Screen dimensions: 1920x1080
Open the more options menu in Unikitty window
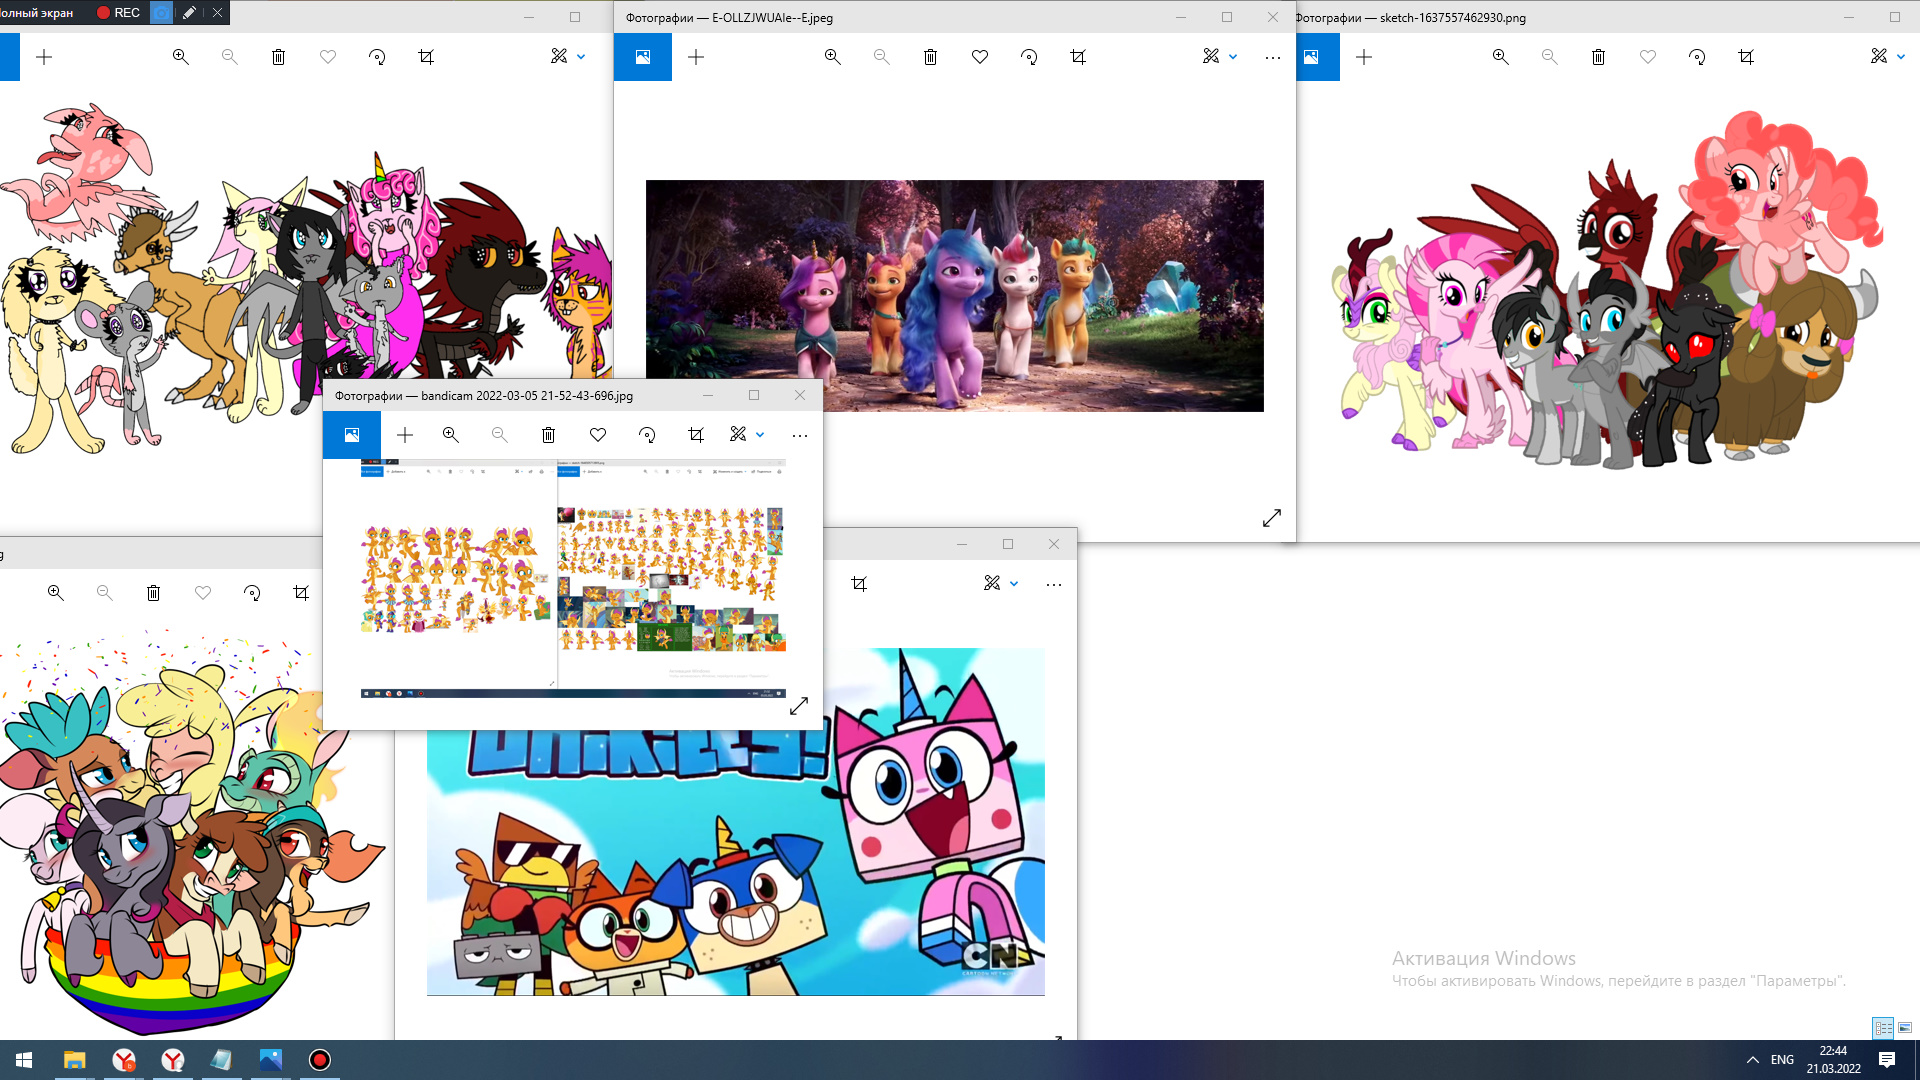(1054, 585)
